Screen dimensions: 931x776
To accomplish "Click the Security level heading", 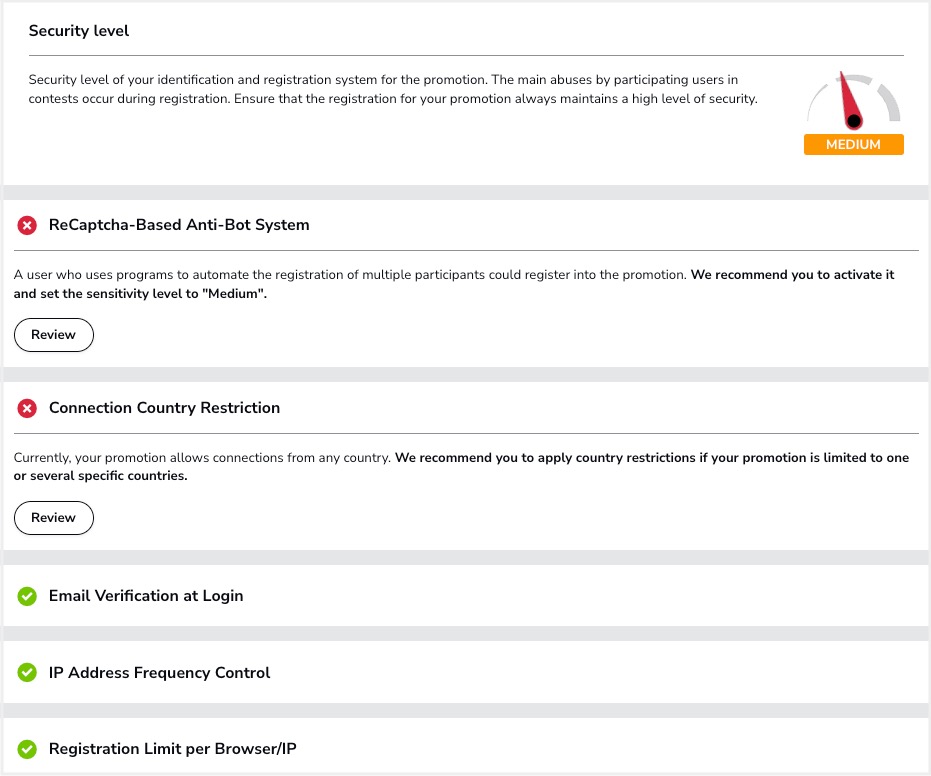I will coord(79,31).
